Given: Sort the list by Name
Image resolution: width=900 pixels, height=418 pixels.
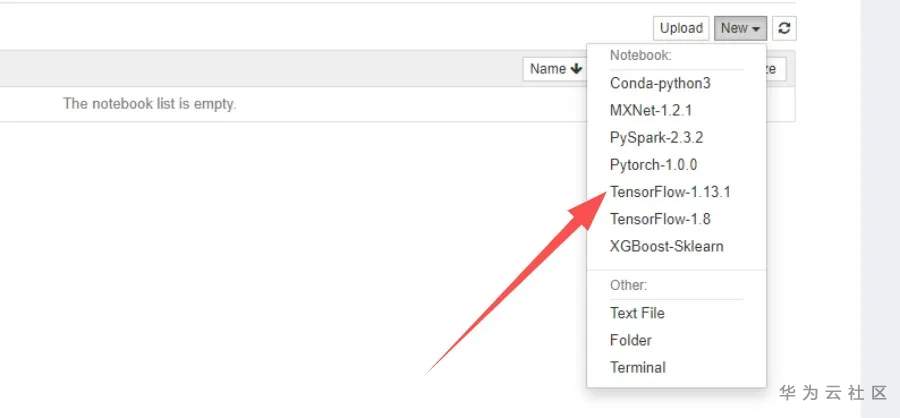Looking at the screenshot, I should coord(549,69).
